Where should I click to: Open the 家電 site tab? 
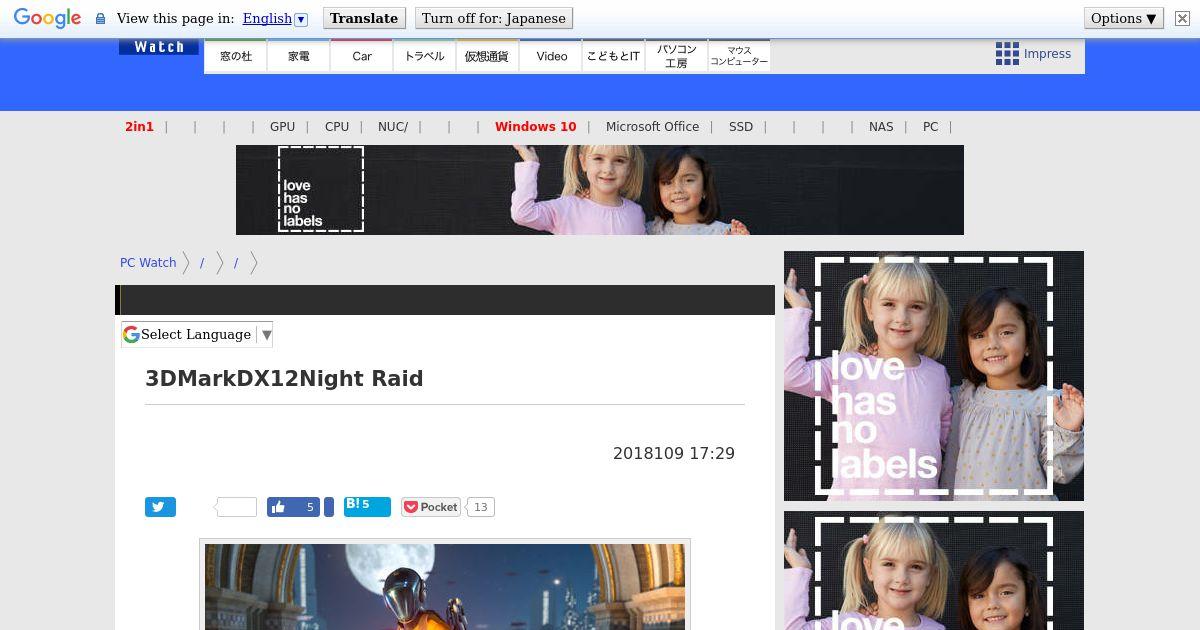[x=299, y=56]
